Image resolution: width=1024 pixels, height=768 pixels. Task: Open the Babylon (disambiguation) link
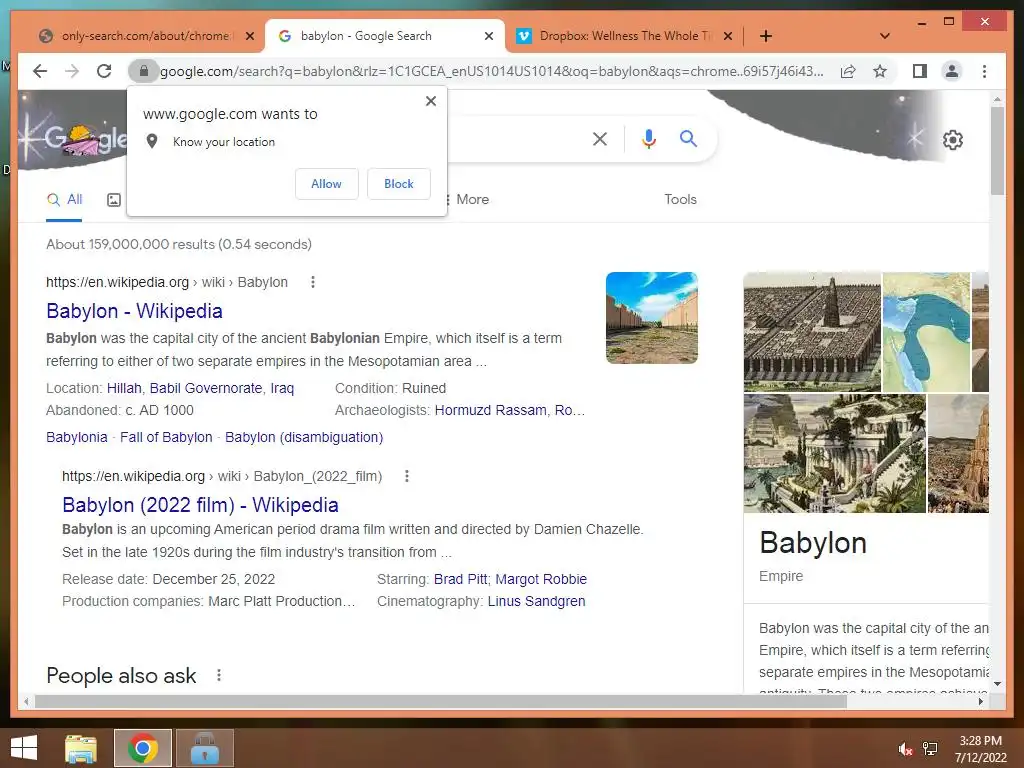pyautogui.click(x=304, y=437)
